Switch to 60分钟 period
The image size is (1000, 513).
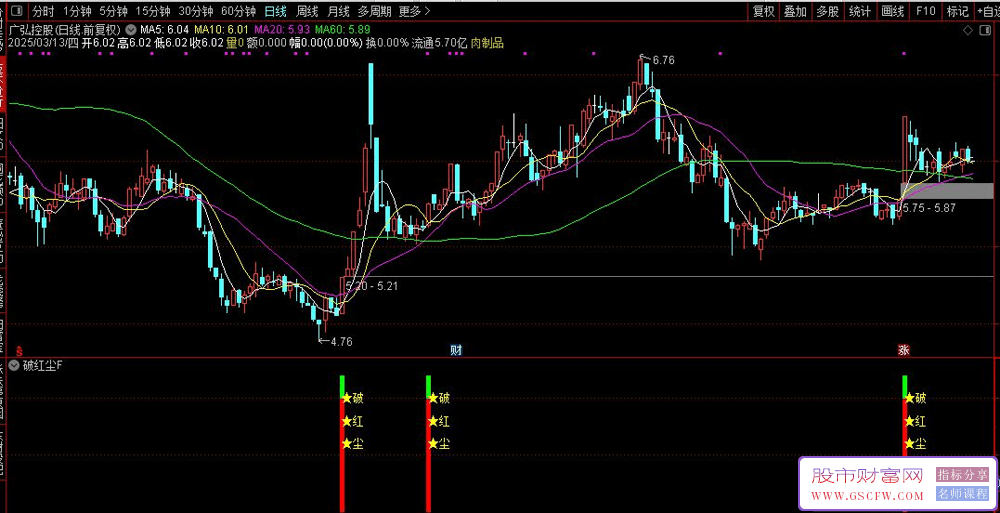[239, 11]
